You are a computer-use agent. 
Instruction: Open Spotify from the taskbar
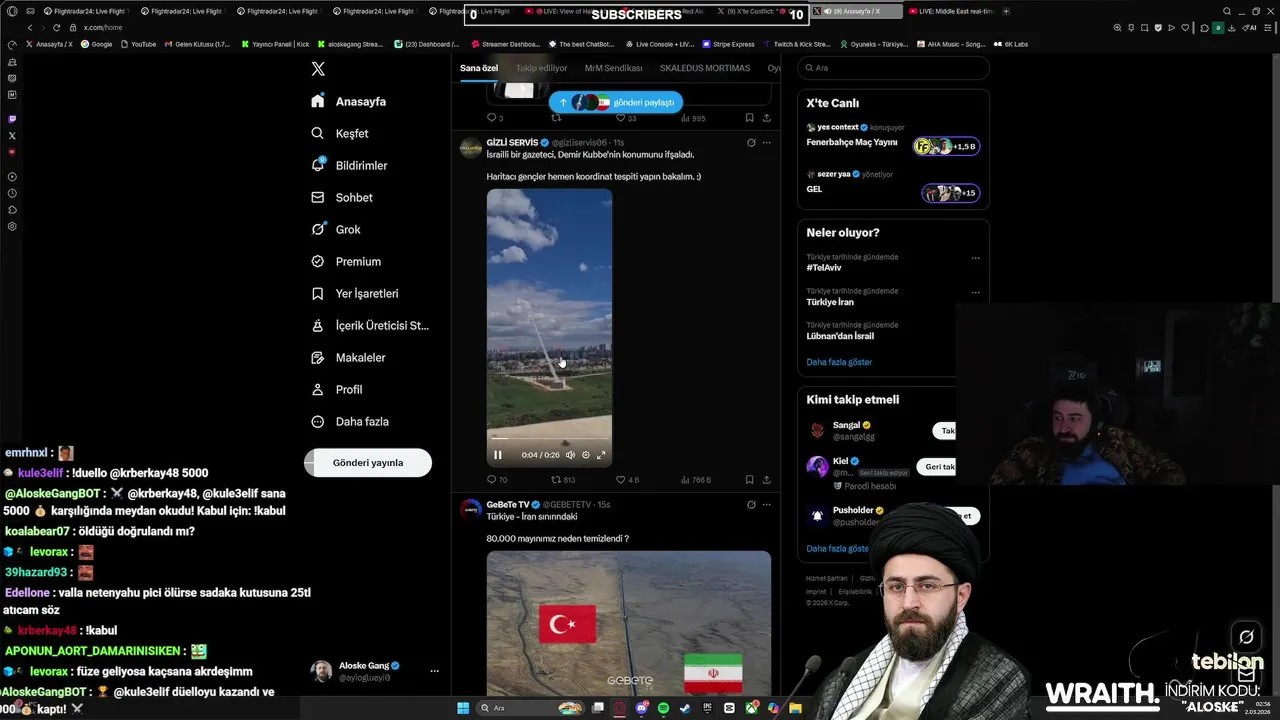click(664, 708)
